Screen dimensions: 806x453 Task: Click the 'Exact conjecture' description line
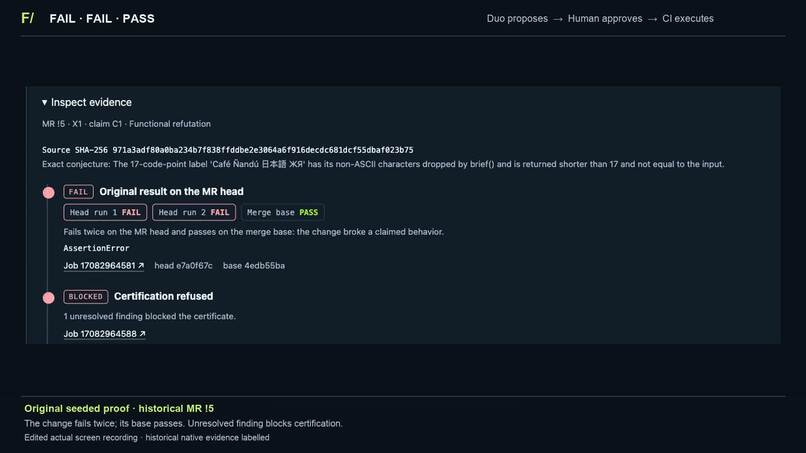[x=383, y=165]
